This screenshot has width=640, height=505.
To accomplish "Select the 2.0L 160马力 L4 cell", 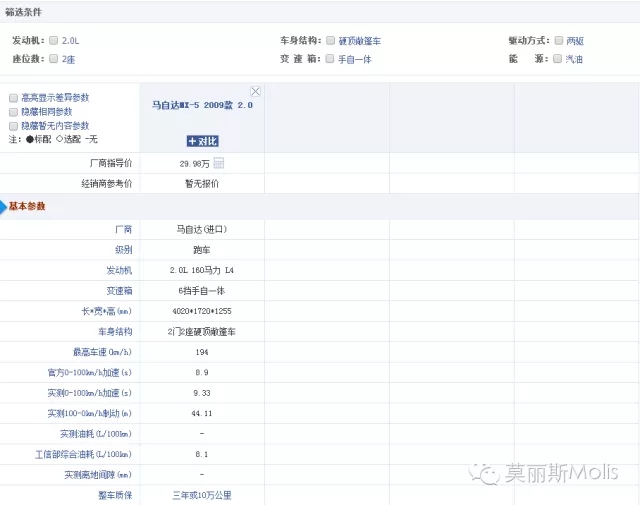I will click(202, 270).
